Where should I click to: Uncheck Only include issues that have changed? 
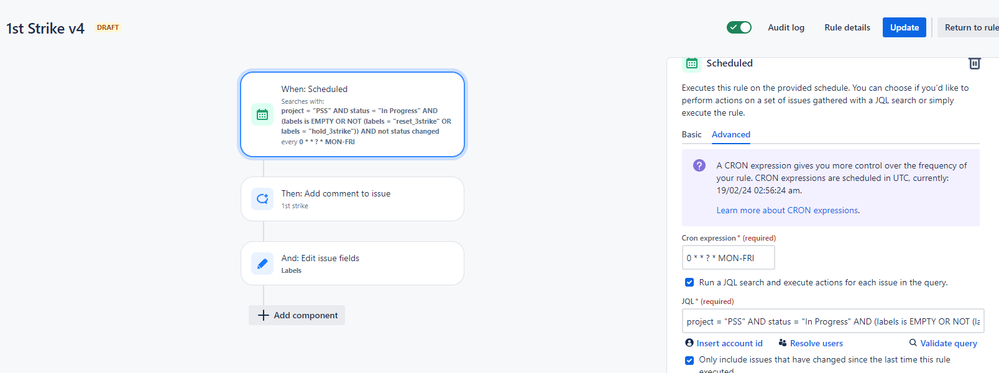[x=689, y=360]
